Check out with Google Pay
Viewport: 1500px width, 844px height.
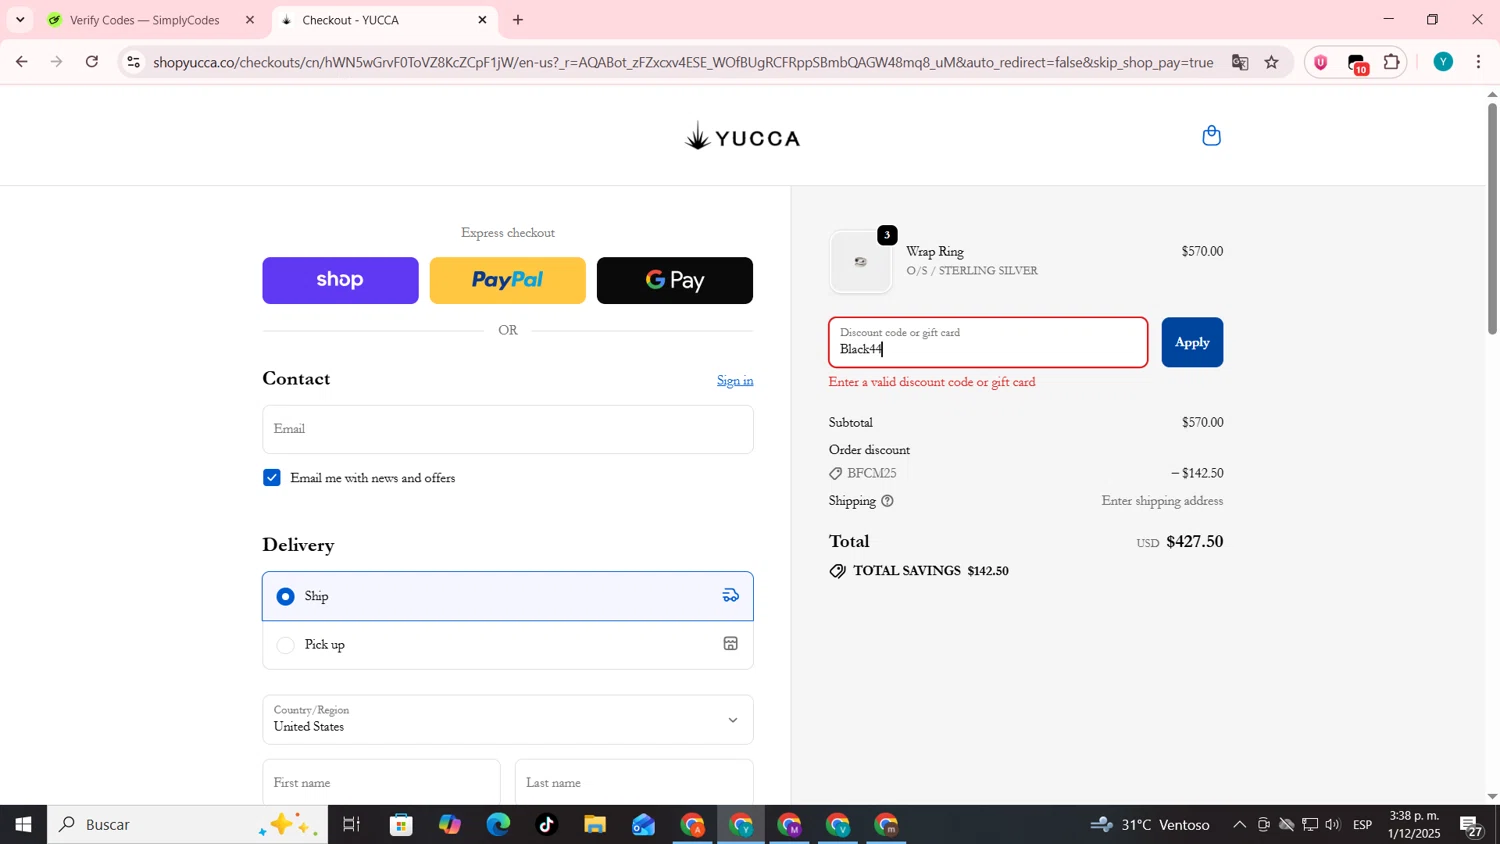[675, 281]
